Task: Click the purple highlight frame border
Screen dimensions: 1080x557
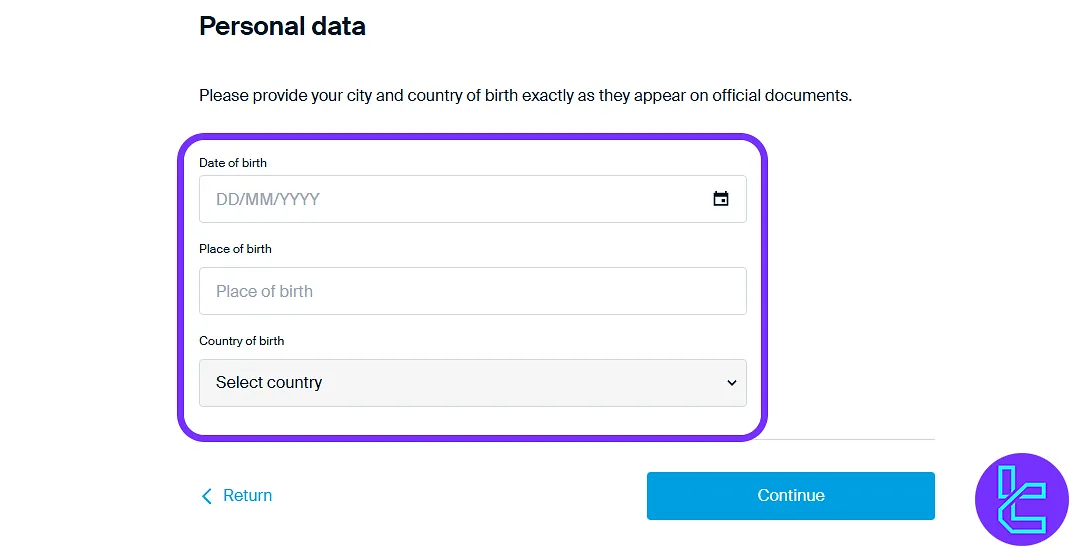Action: point(181,290)
